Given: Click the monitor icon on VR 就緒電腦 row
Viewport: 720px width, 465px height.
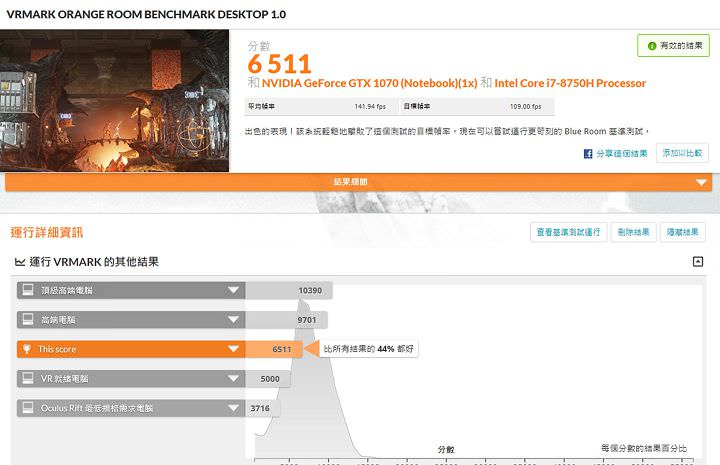Looking at the screenshot, I should pyautogui.click(x=28, y=379).
